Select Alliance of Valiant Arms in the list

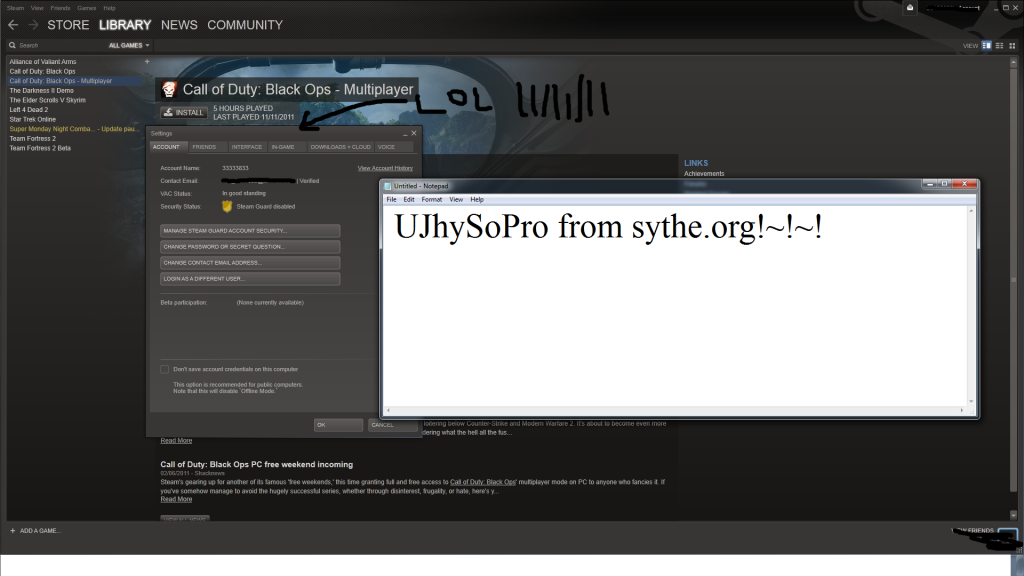pos(42,62)
